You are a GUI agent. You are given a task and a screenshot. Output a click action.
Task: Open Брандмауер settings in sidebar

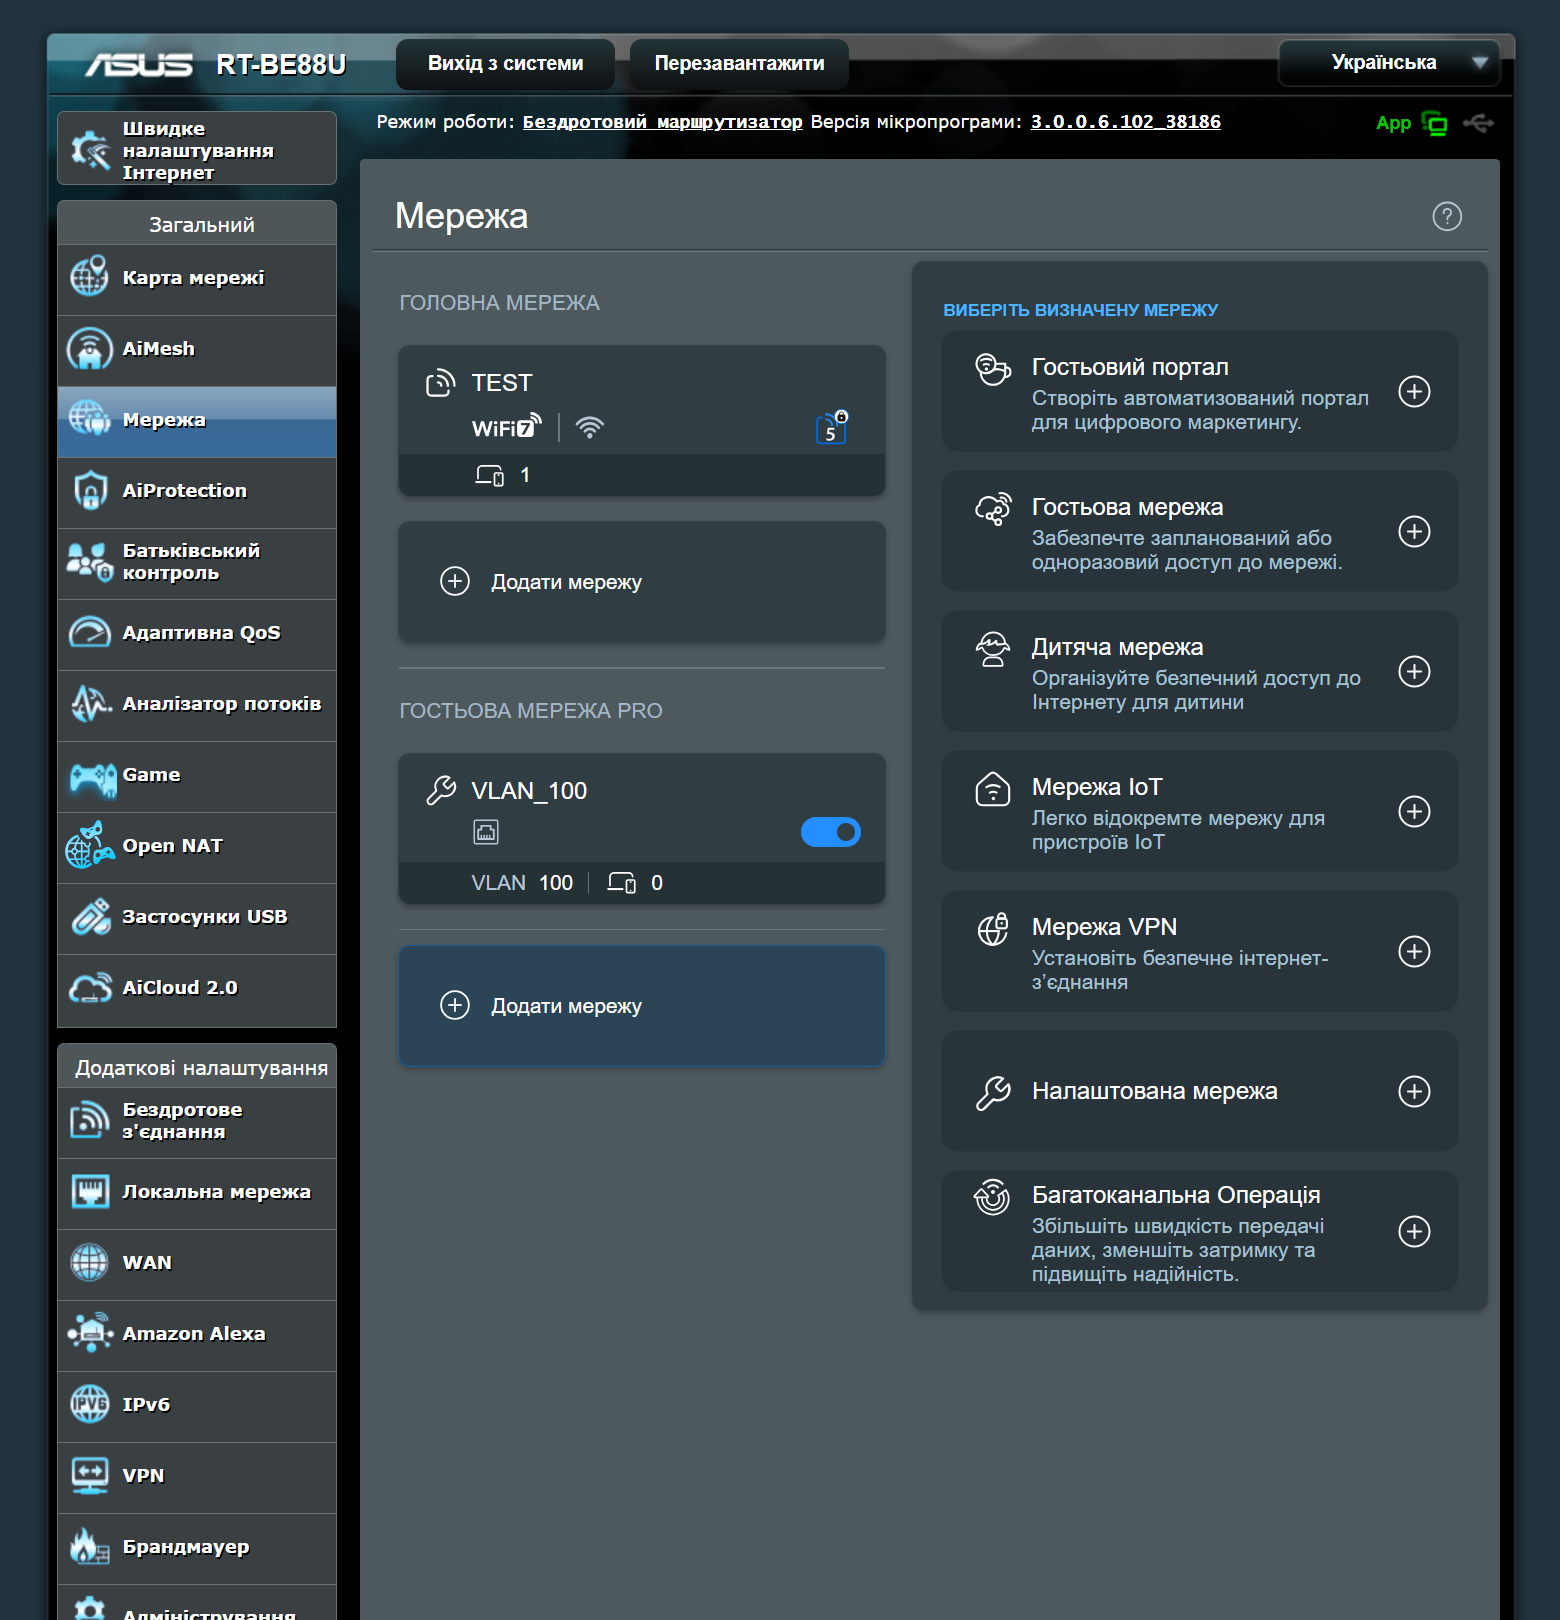pyautogui.click(x=197, y=1548)
